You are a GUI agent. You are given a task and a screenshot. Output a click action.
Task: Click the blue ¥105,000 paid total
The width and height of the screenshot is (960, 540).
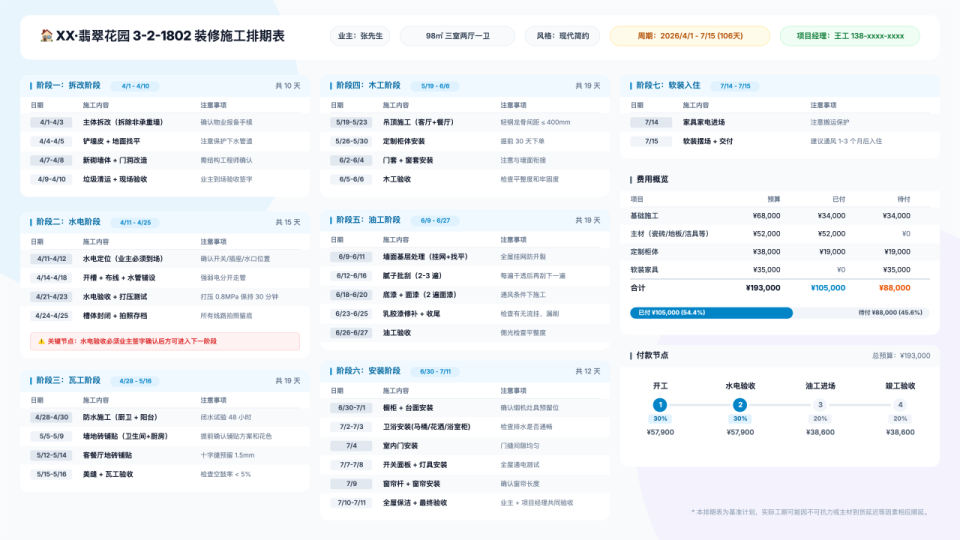(828, 288)
